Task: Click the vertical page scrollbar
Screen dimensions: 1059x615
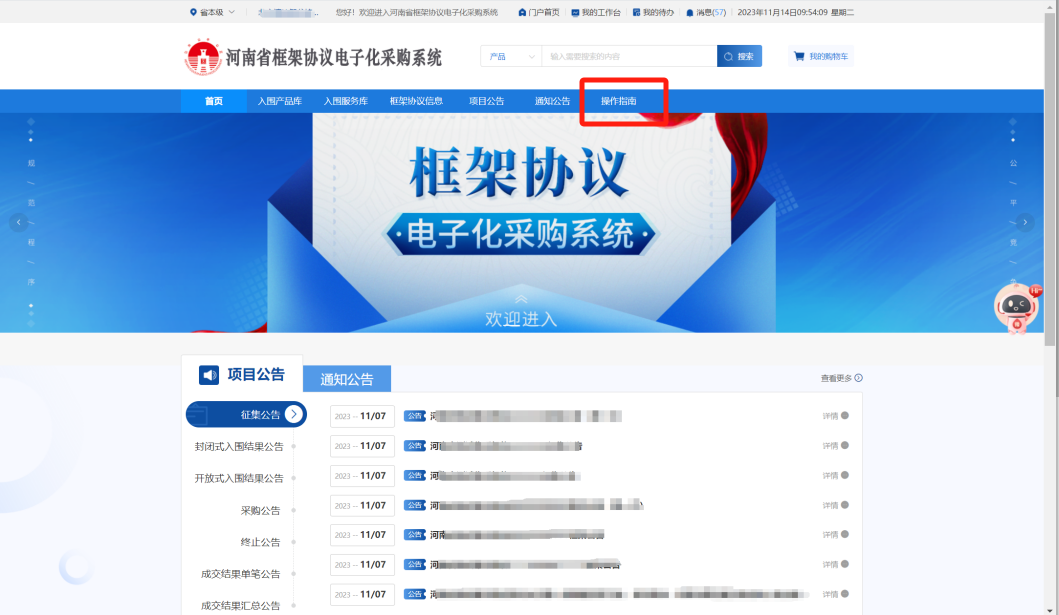Action: 1052,179
